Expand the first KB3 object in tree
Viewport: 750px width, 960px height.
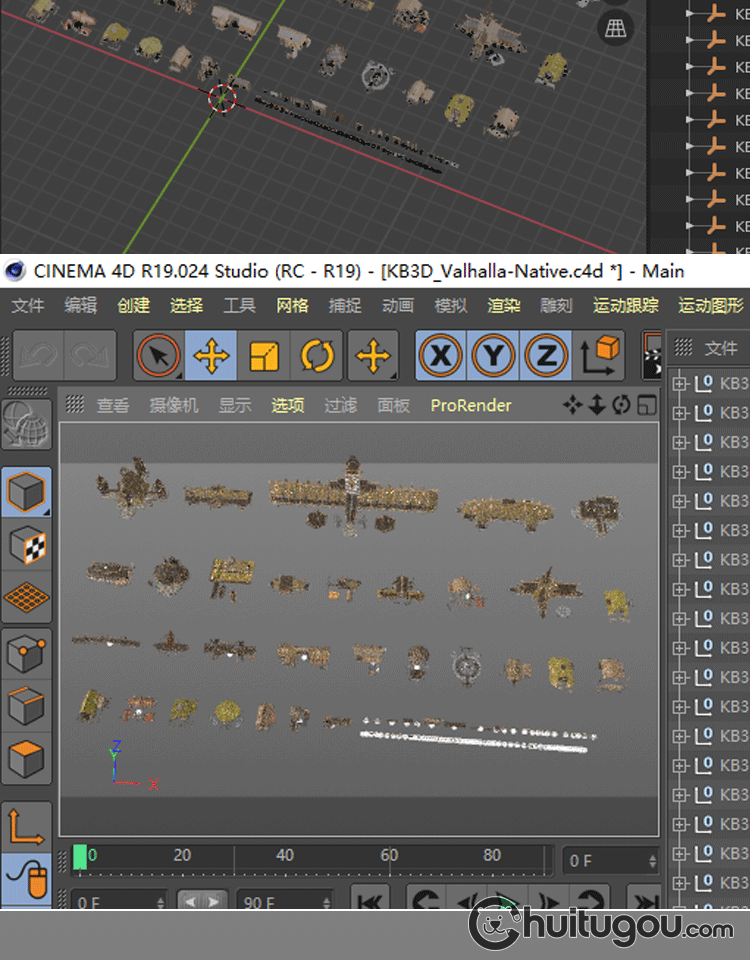[680, 383]
